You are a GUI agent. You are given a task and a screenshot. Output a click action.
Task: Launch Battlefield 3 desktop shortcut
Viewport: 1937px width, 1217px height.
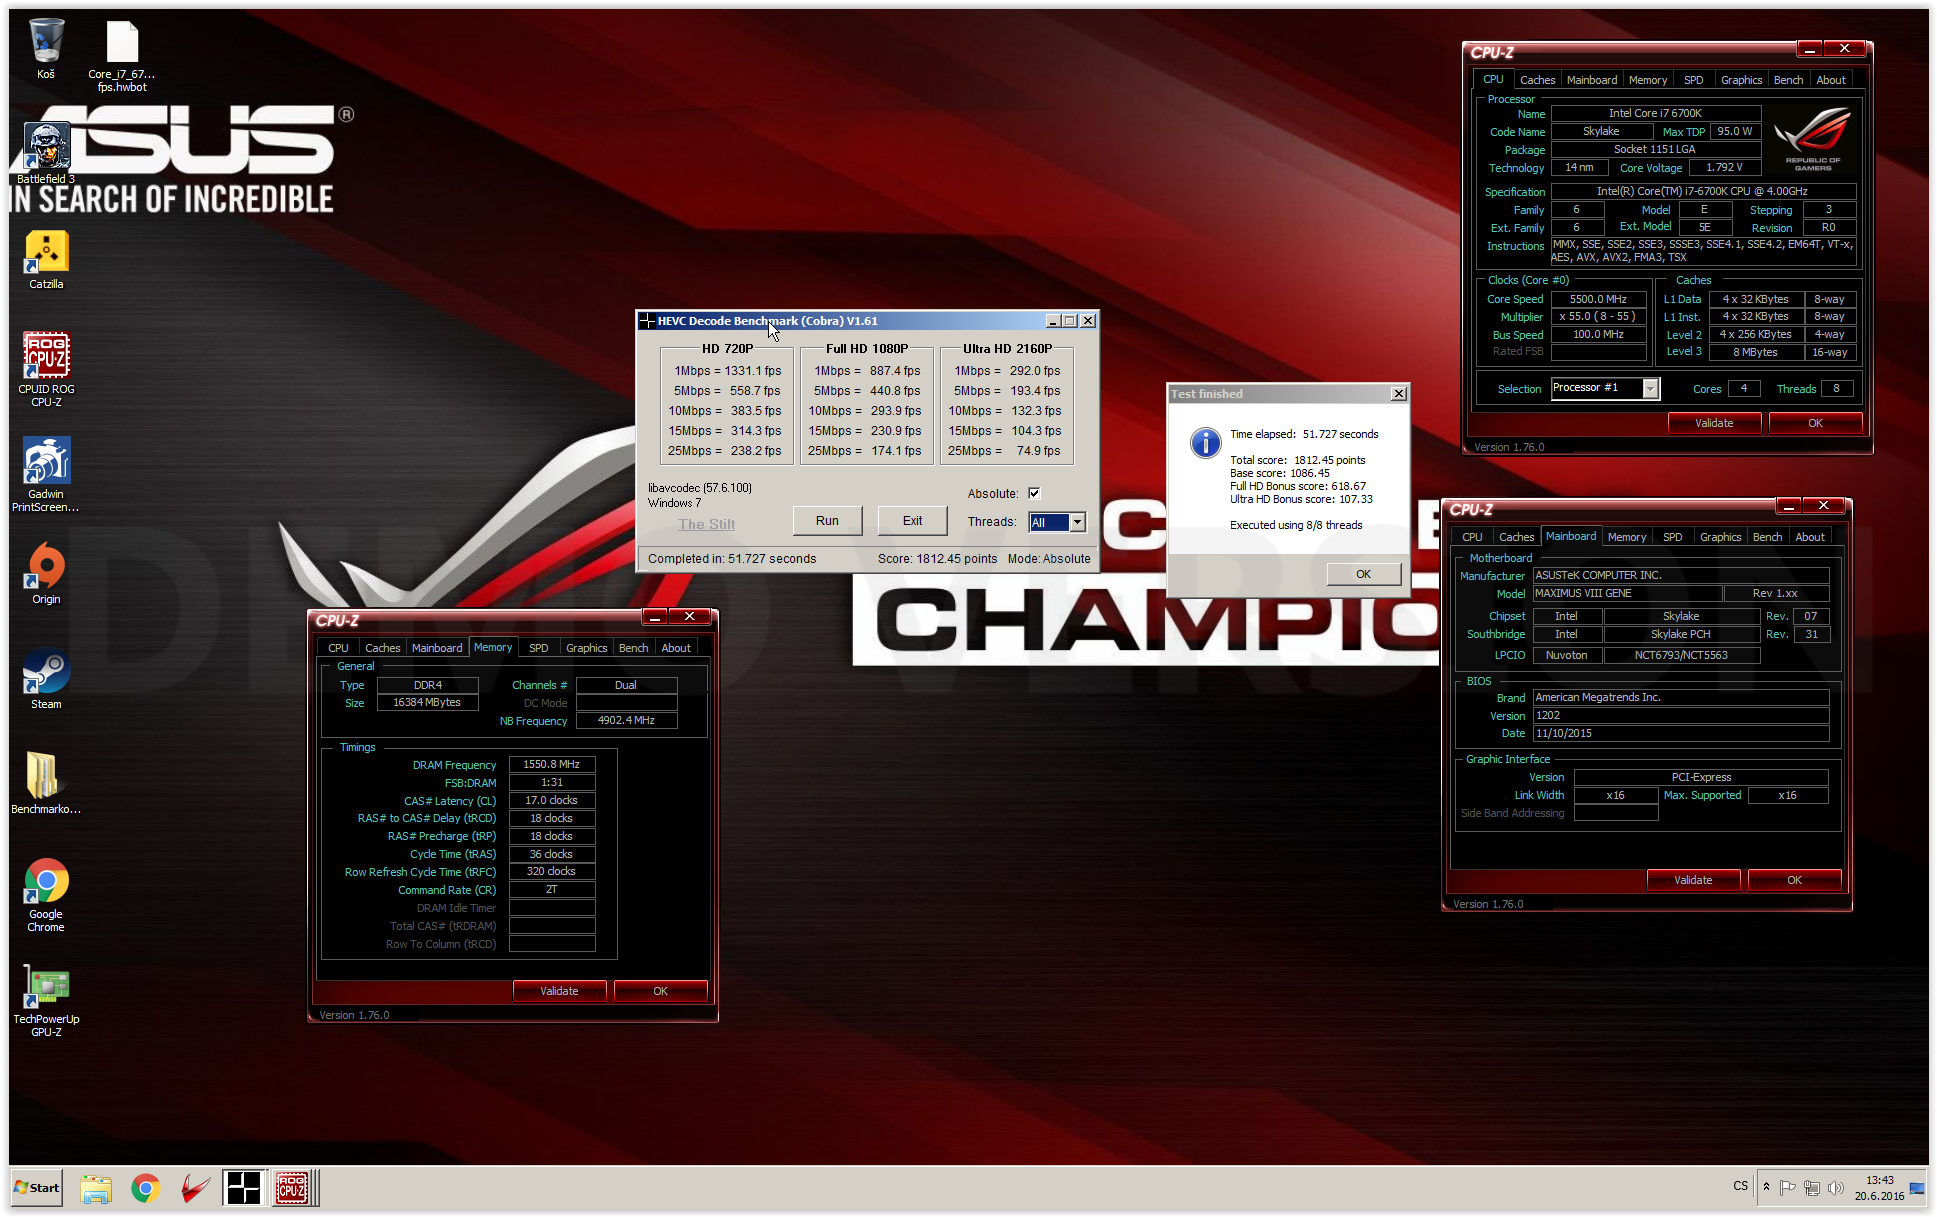point(46,152)
